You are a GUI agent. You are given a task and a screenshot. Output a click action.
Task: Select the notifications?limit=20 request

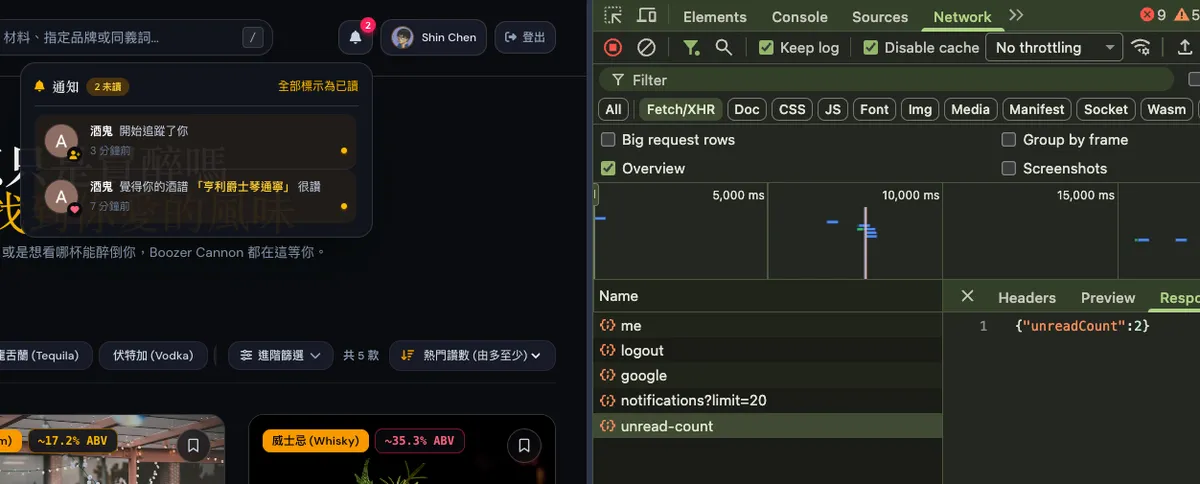[x=767, y=401]
